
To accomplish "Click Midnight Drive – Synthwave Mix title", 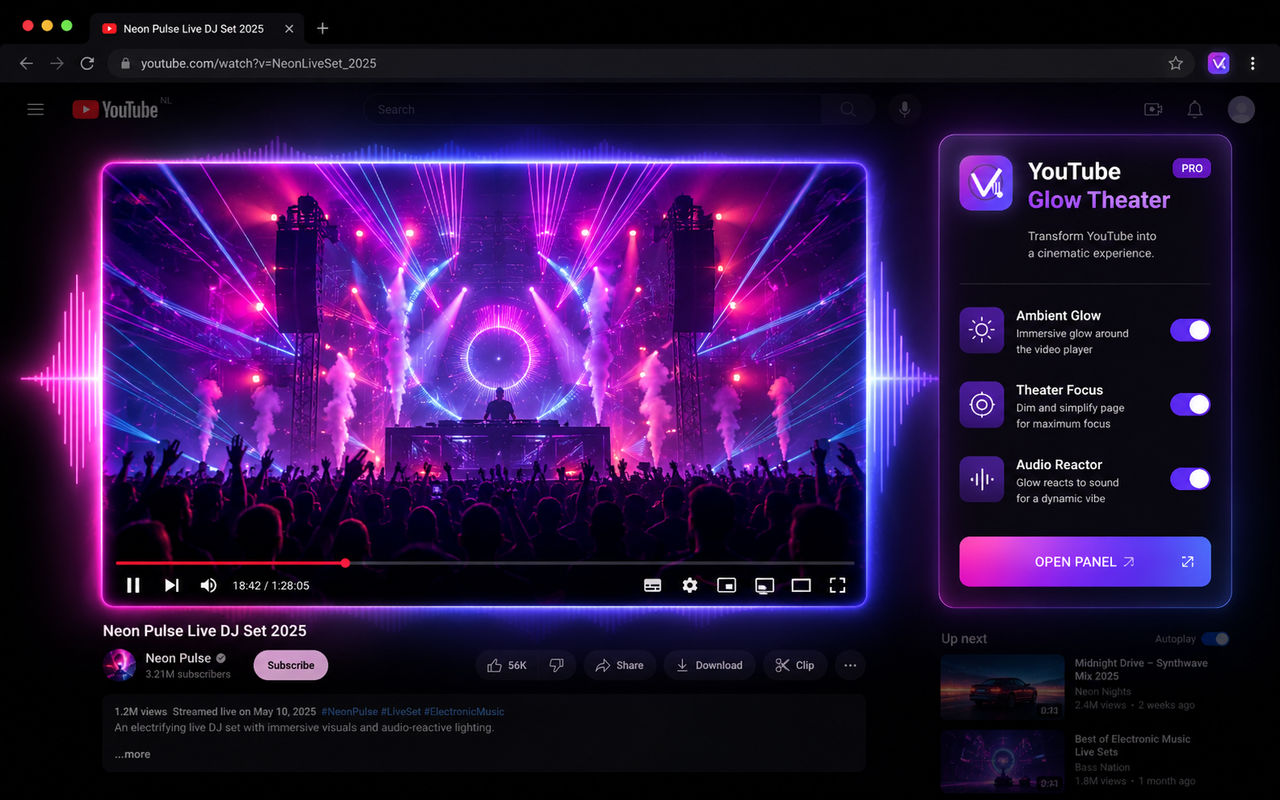I will [1141, 669].
